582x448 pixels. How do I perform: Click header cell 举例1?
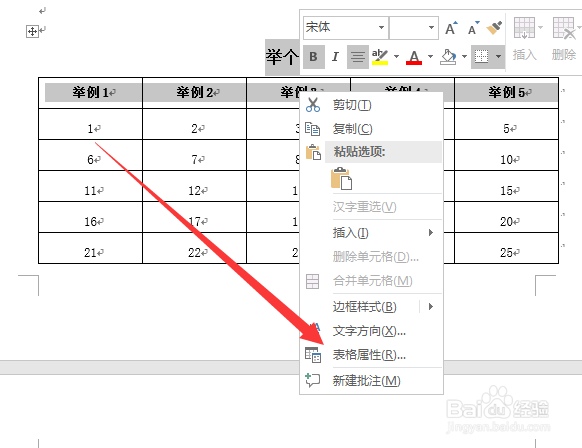pyautogui.click(x=91, y=93)
